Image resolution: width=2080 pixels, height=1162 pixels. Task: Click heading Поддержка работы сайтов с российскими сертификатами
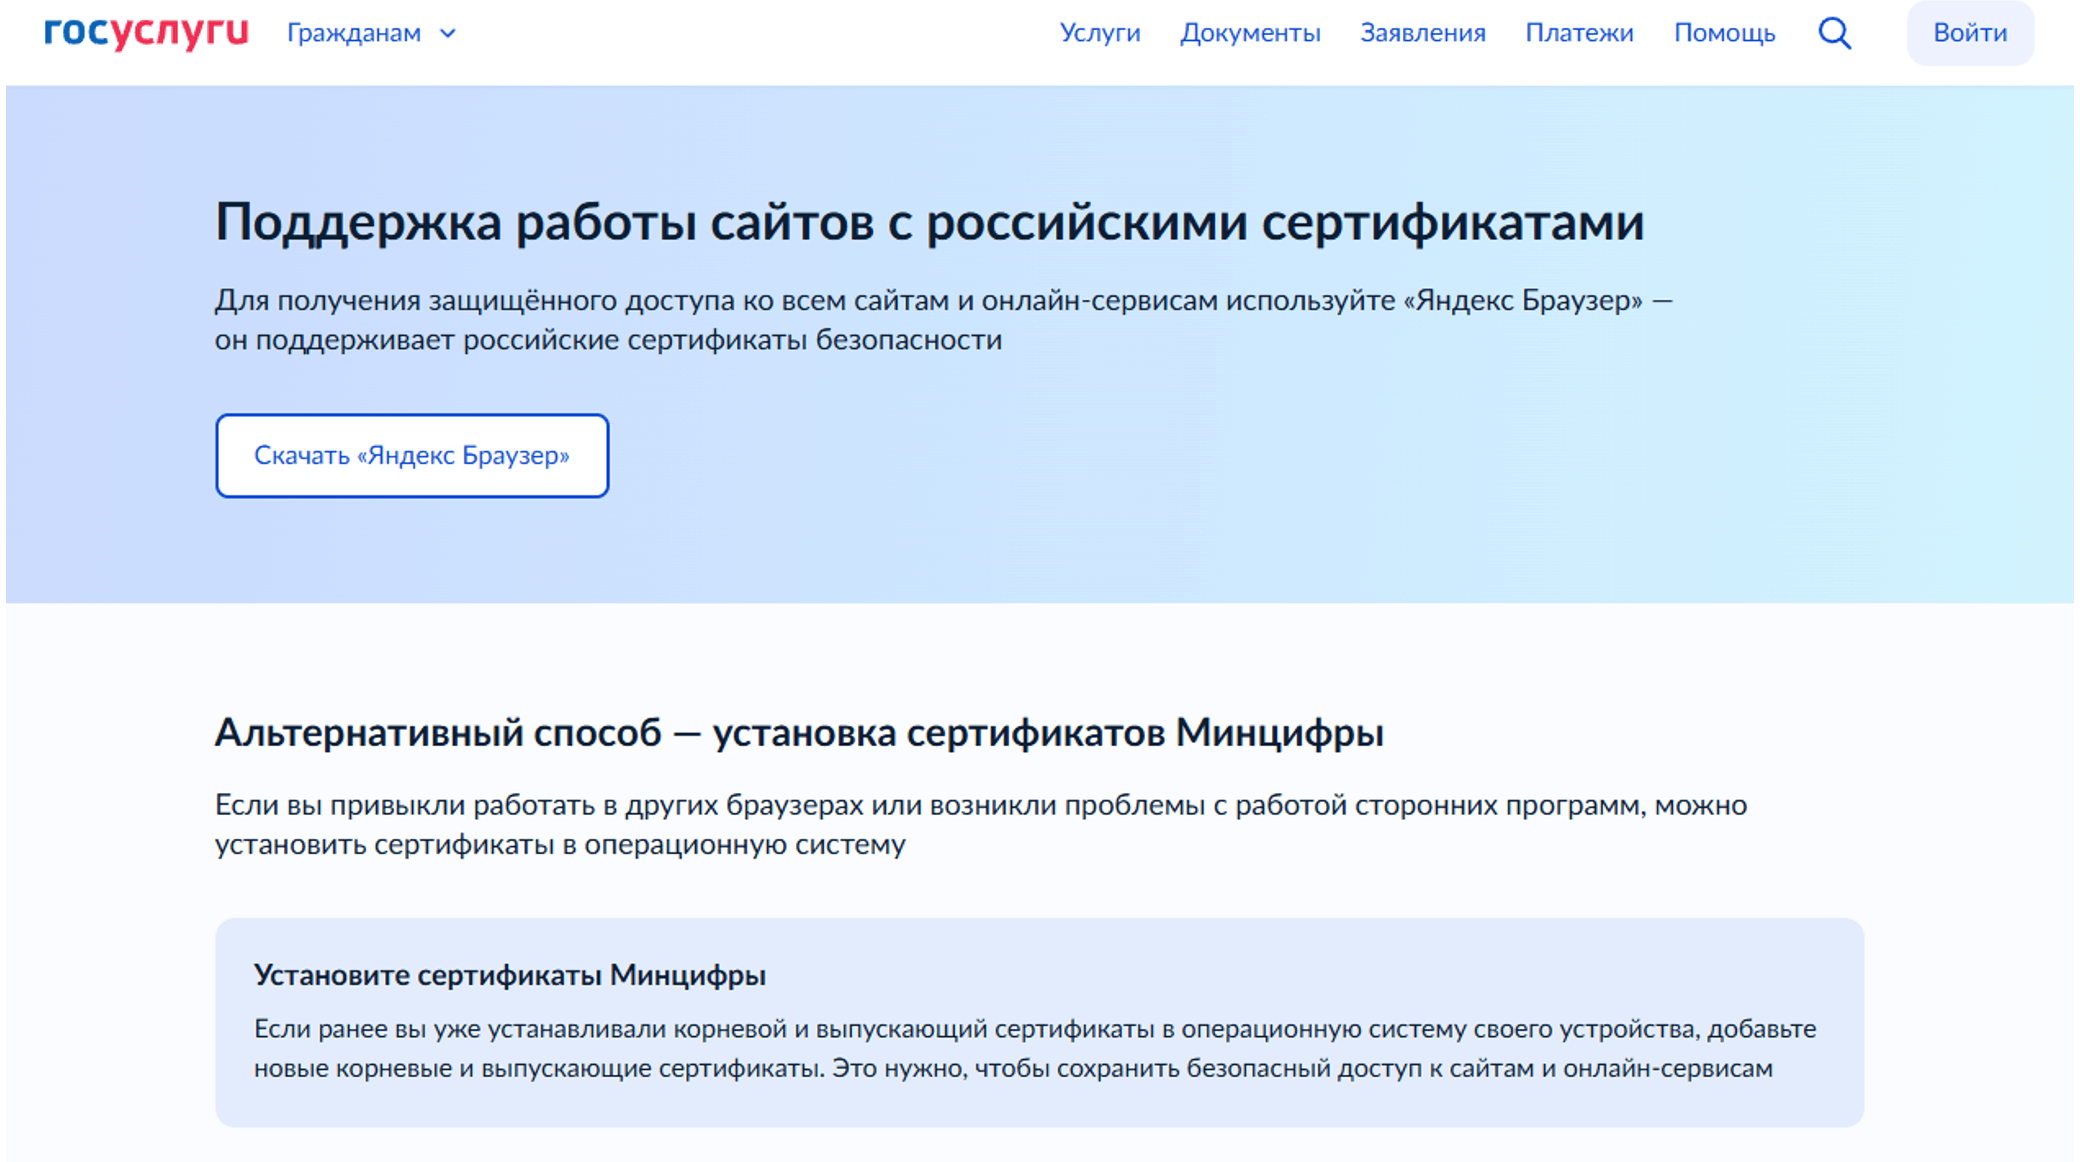pos(929,222)
